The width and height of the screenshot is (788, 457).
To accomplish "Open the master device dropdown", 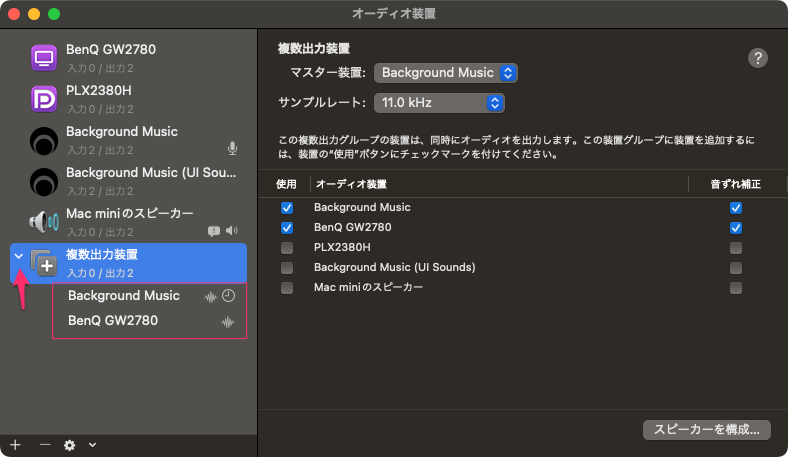I will (x=445, y=73).
